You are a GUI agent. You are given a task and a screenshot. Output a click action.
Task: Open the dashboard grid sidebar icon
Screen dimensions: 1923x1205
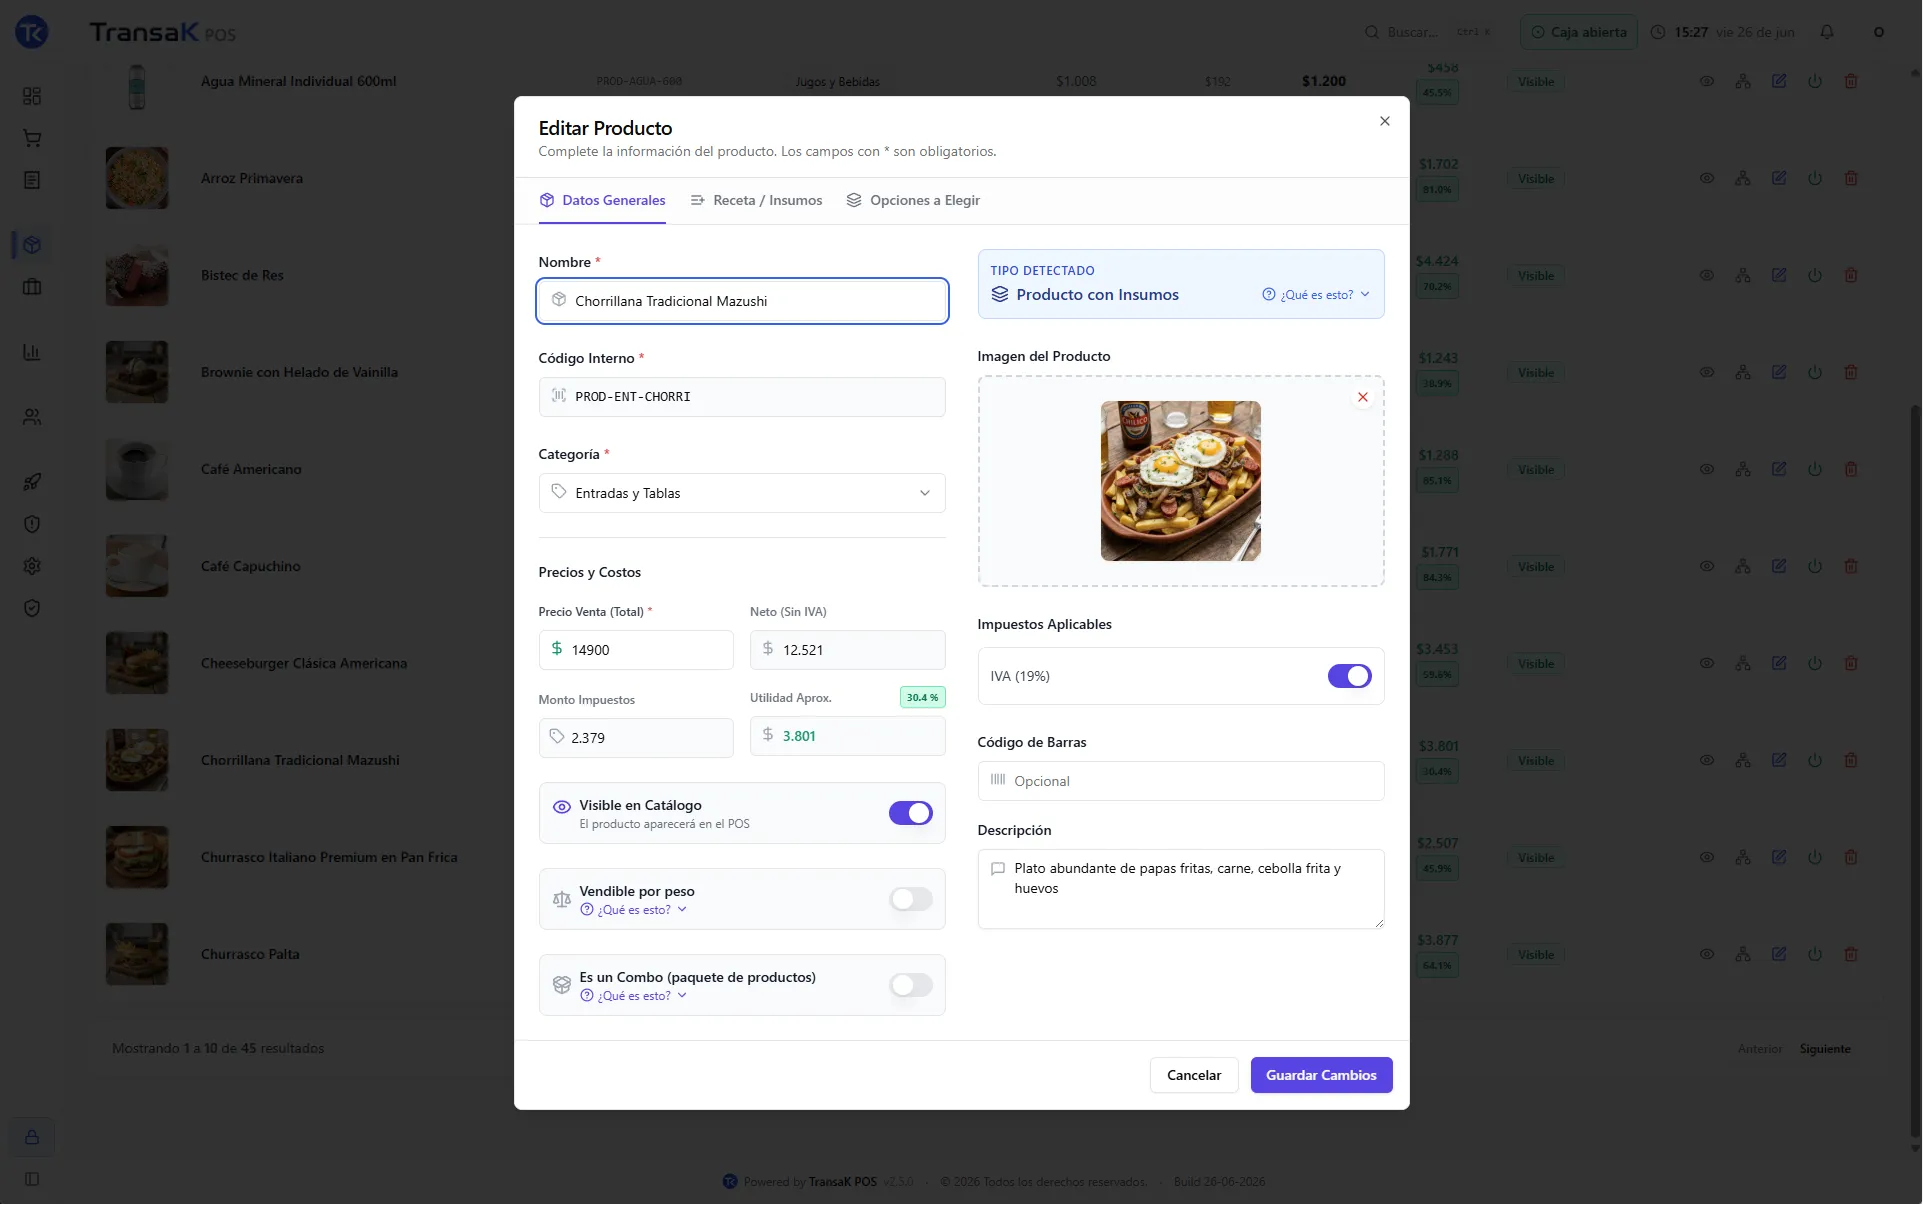click(x=32, y=96)
